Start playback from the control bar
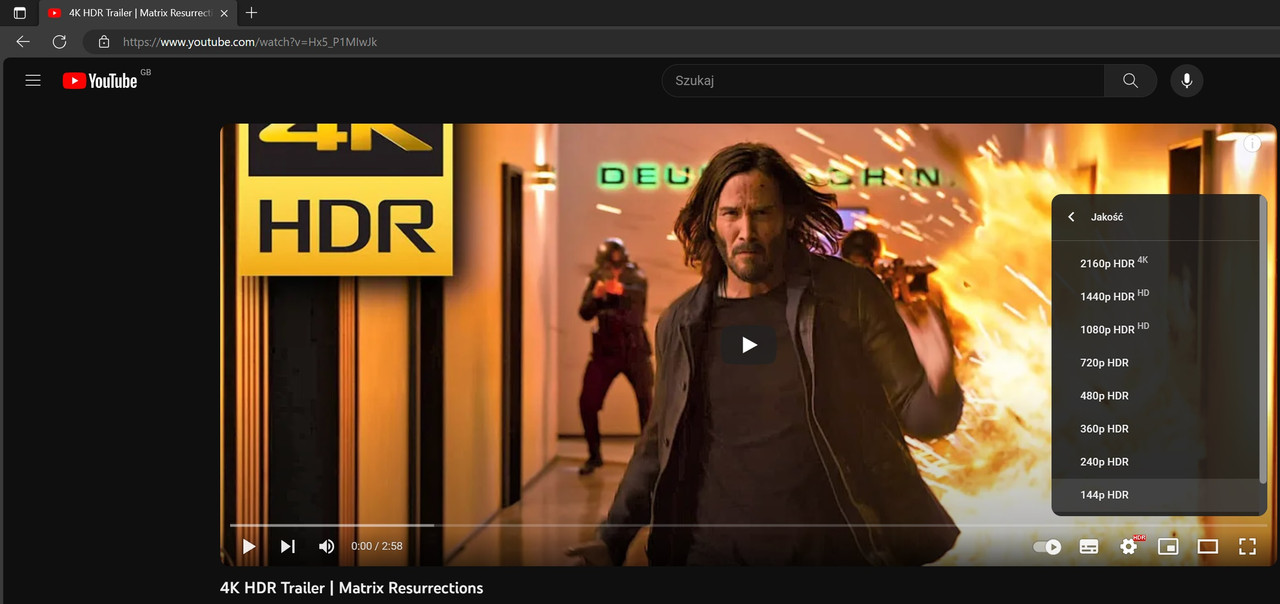Image resolution: width=1280 pixels, height=604 pixels. 249,546
